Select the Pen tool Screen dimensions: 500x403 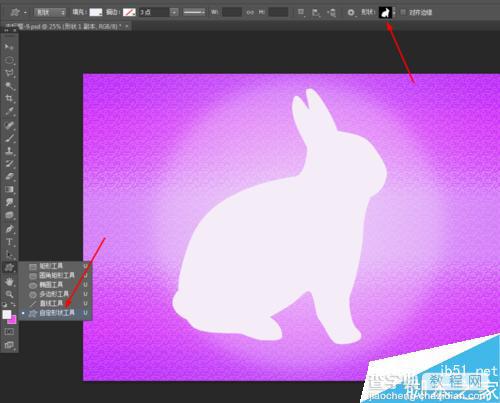pyautogui.click(x=9, y=229)
